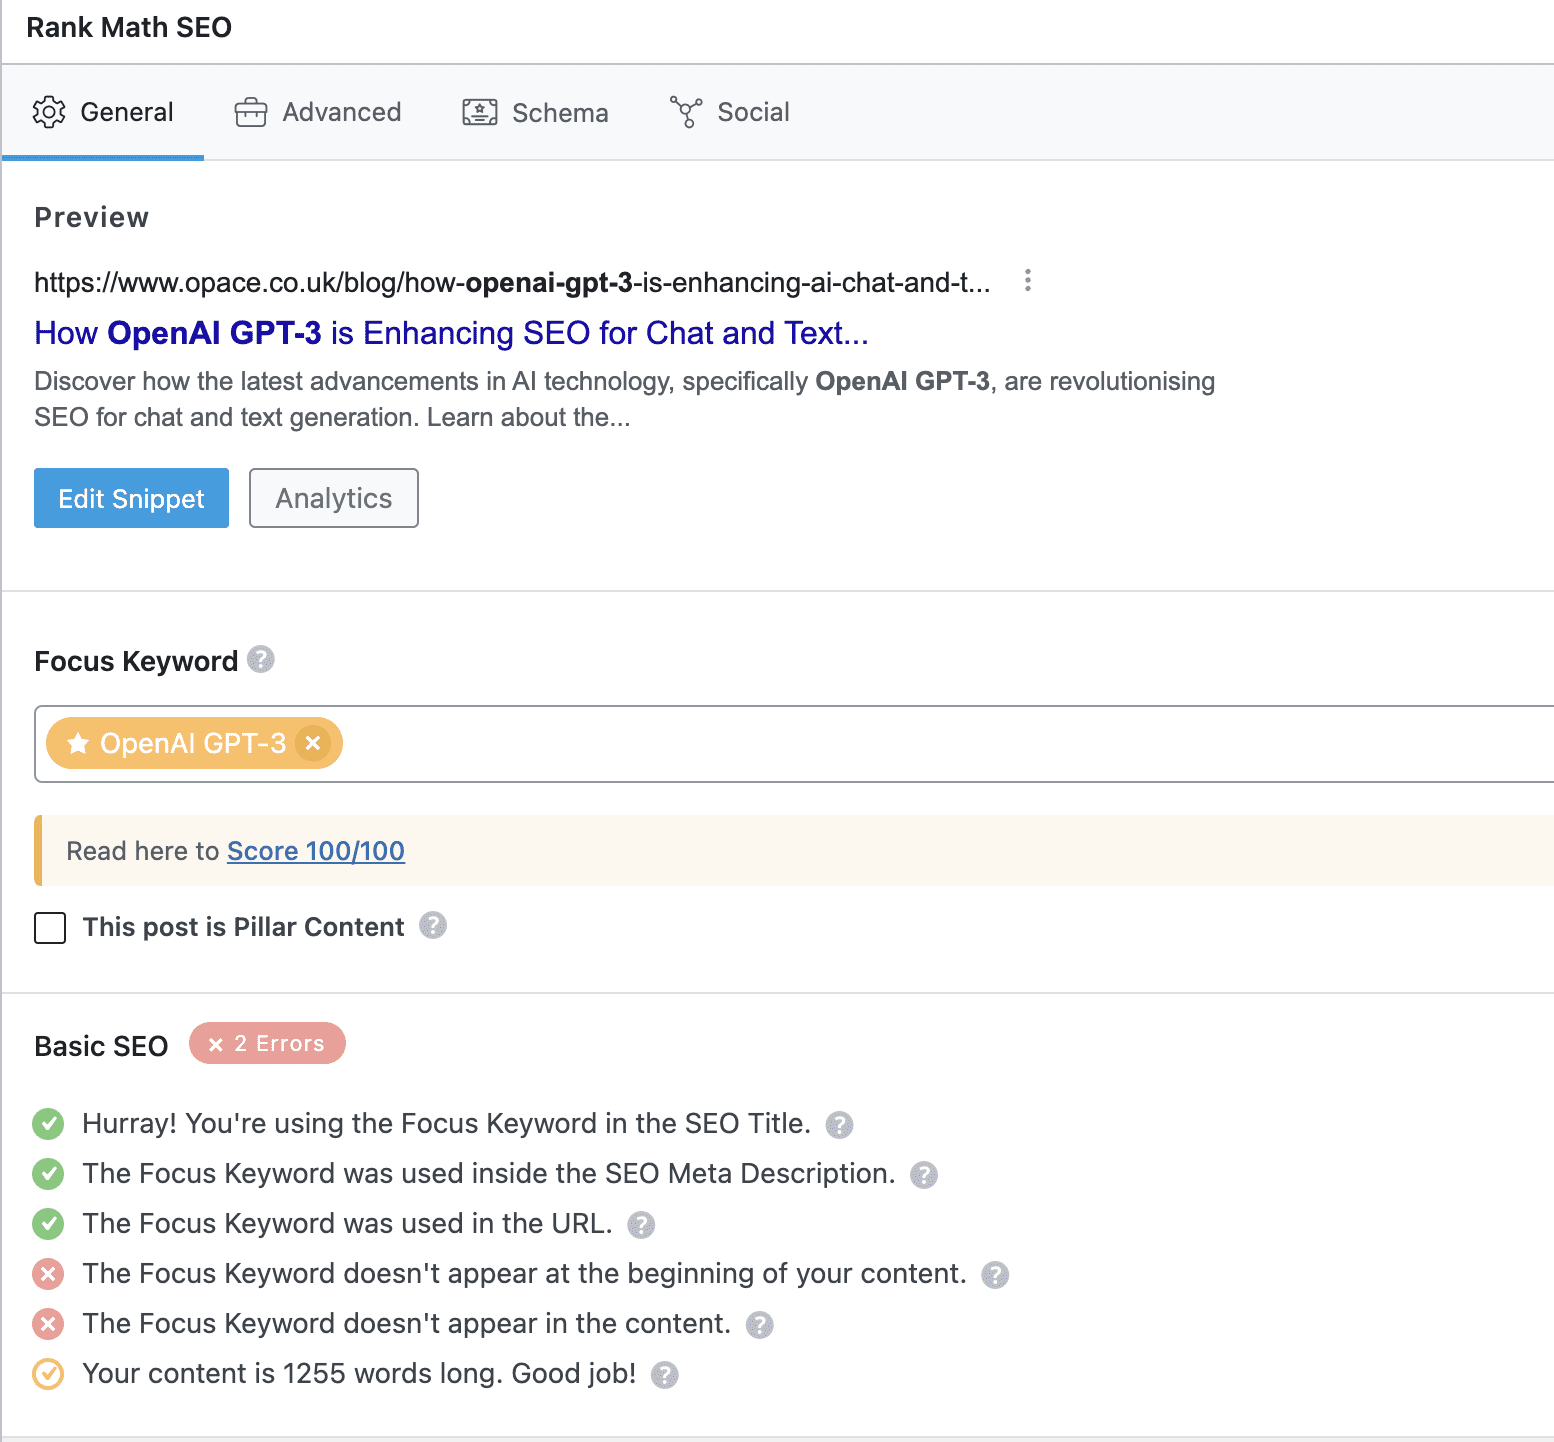The height and width of the screenshot is (1442, 1554).
Task: Open the three-dot menu beside preview URL
Action: tap(1027, 281)
